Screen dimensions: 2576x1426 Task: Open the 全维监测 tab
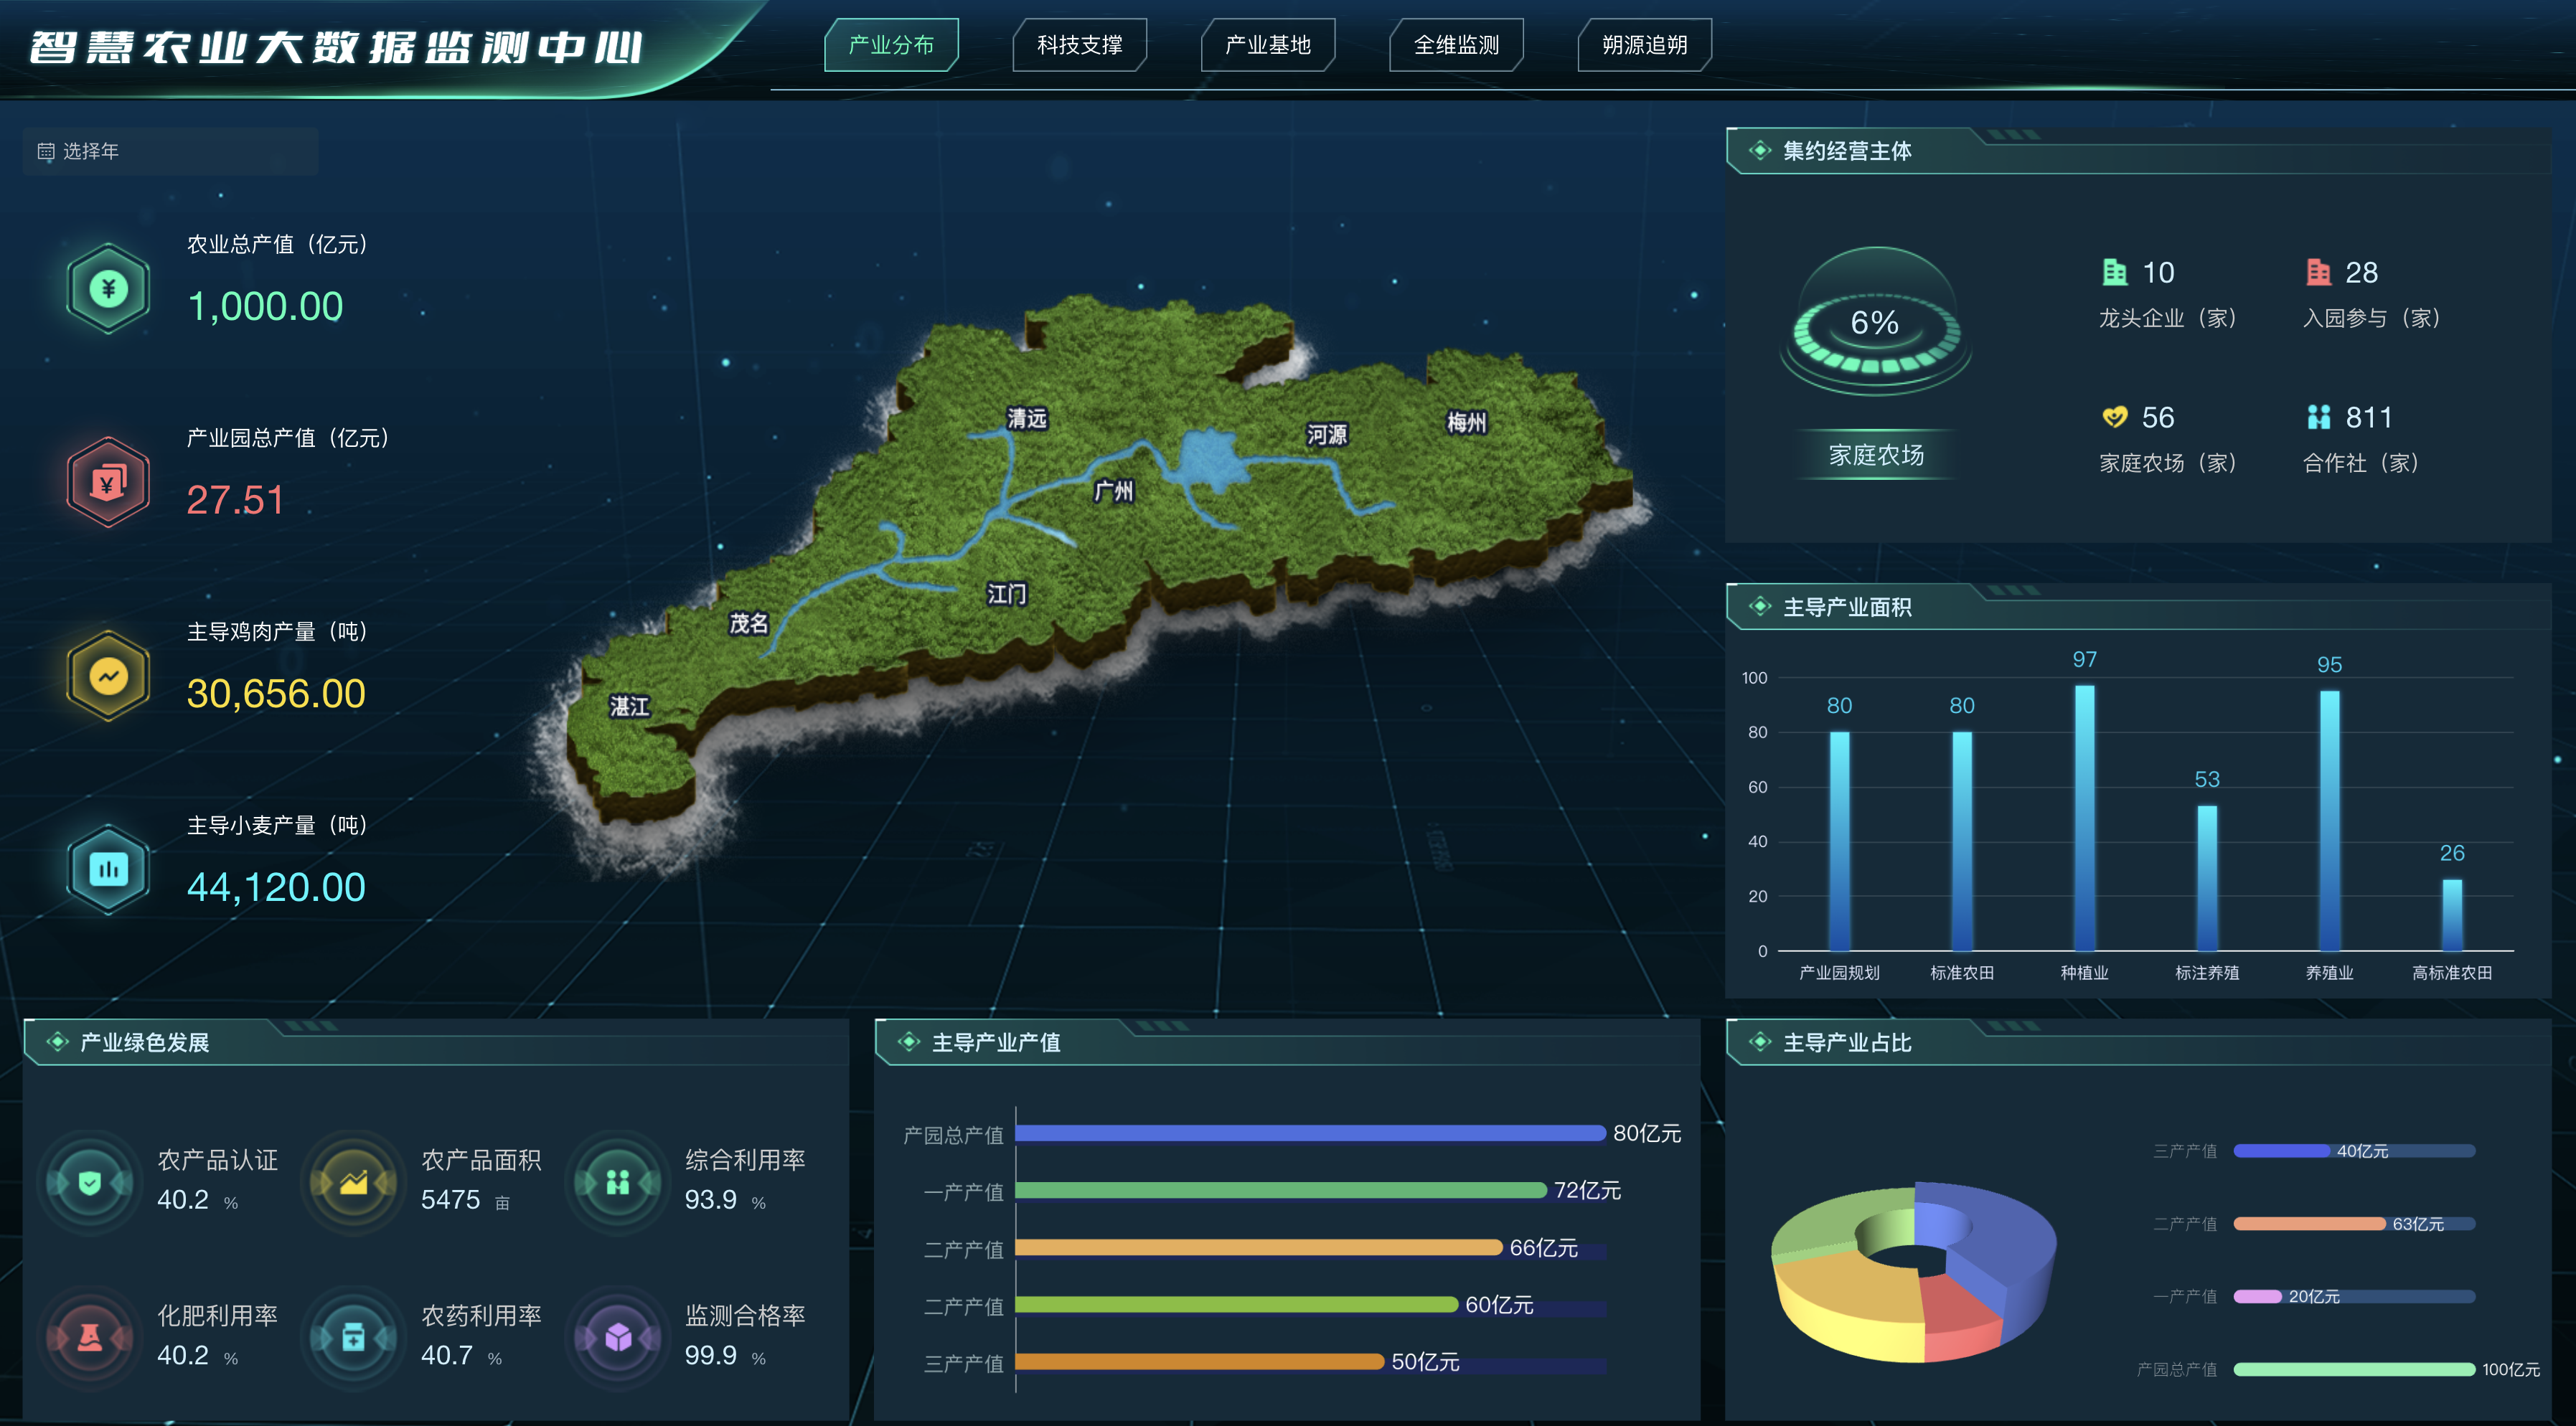1456,45
